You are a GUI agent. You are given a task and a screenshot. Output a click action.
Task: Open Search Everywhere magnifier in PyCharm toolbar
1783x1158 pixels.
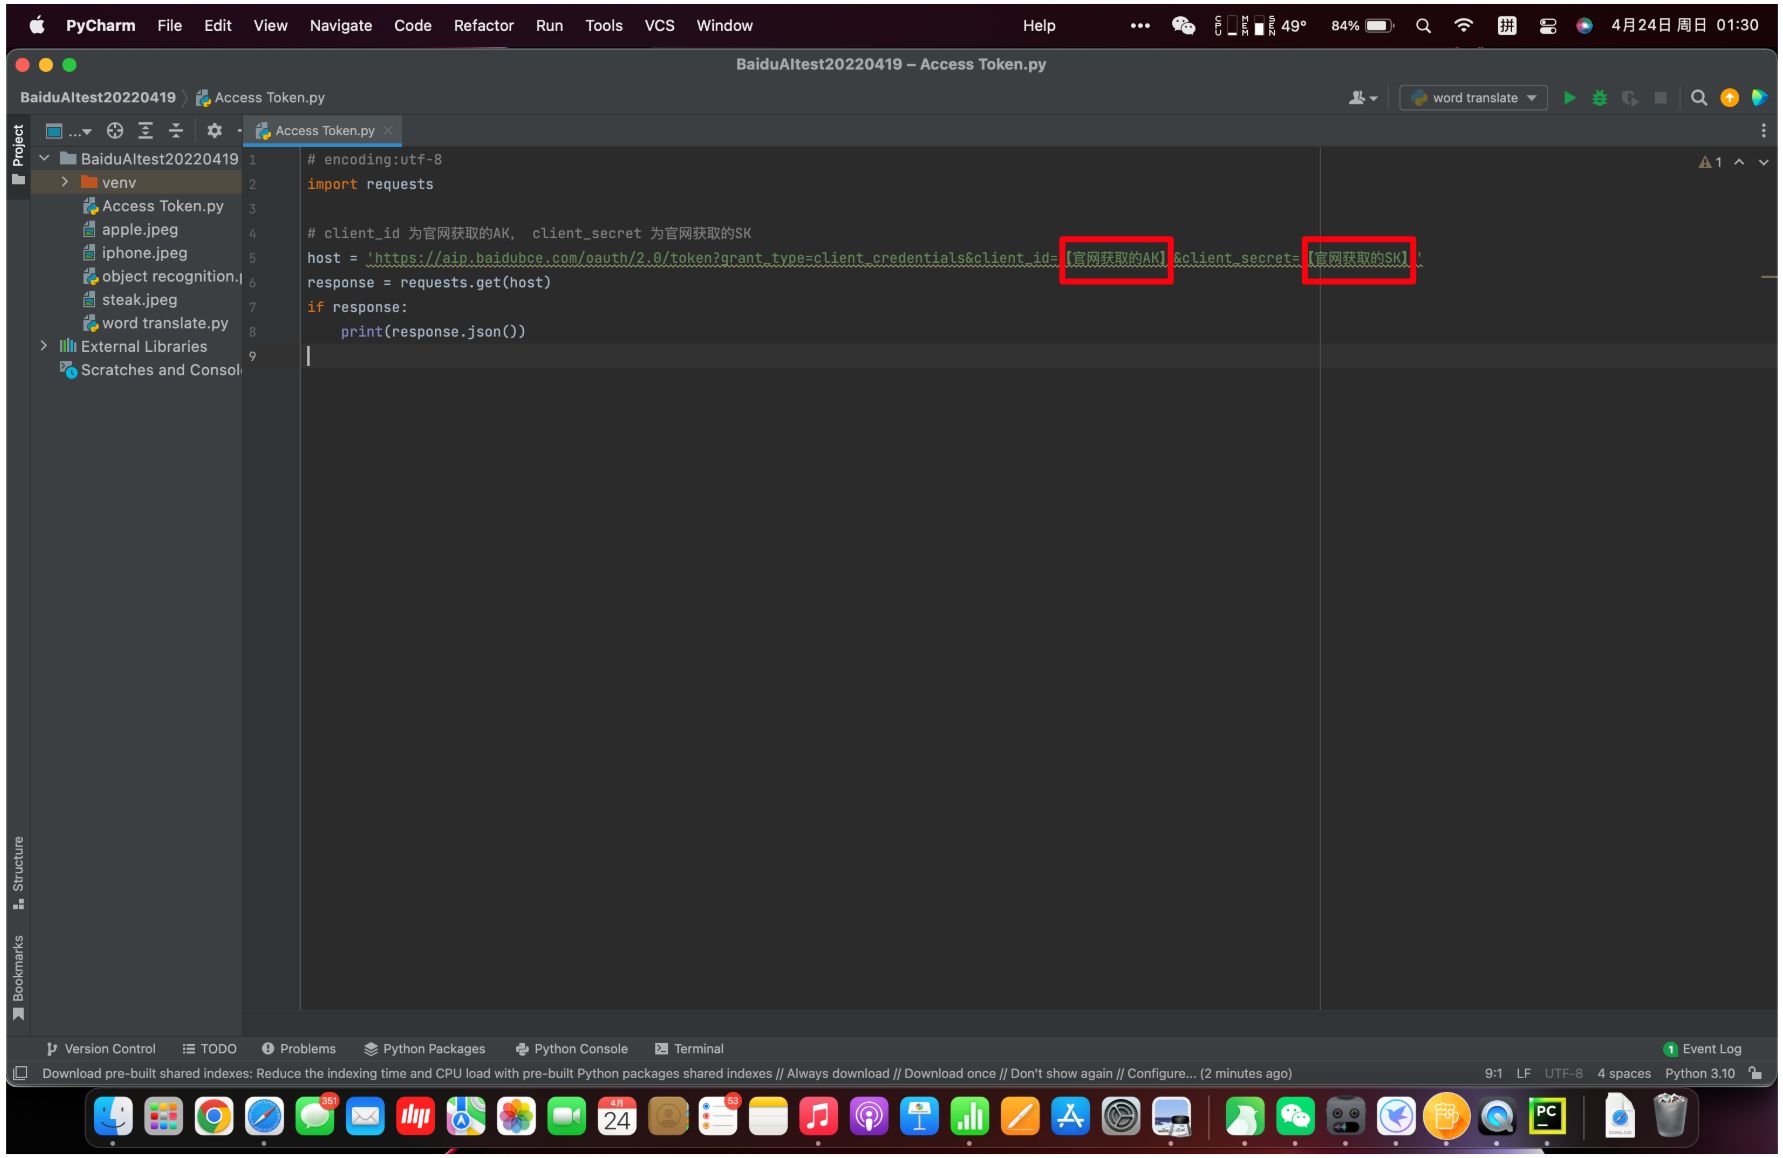coord(1698,98)
